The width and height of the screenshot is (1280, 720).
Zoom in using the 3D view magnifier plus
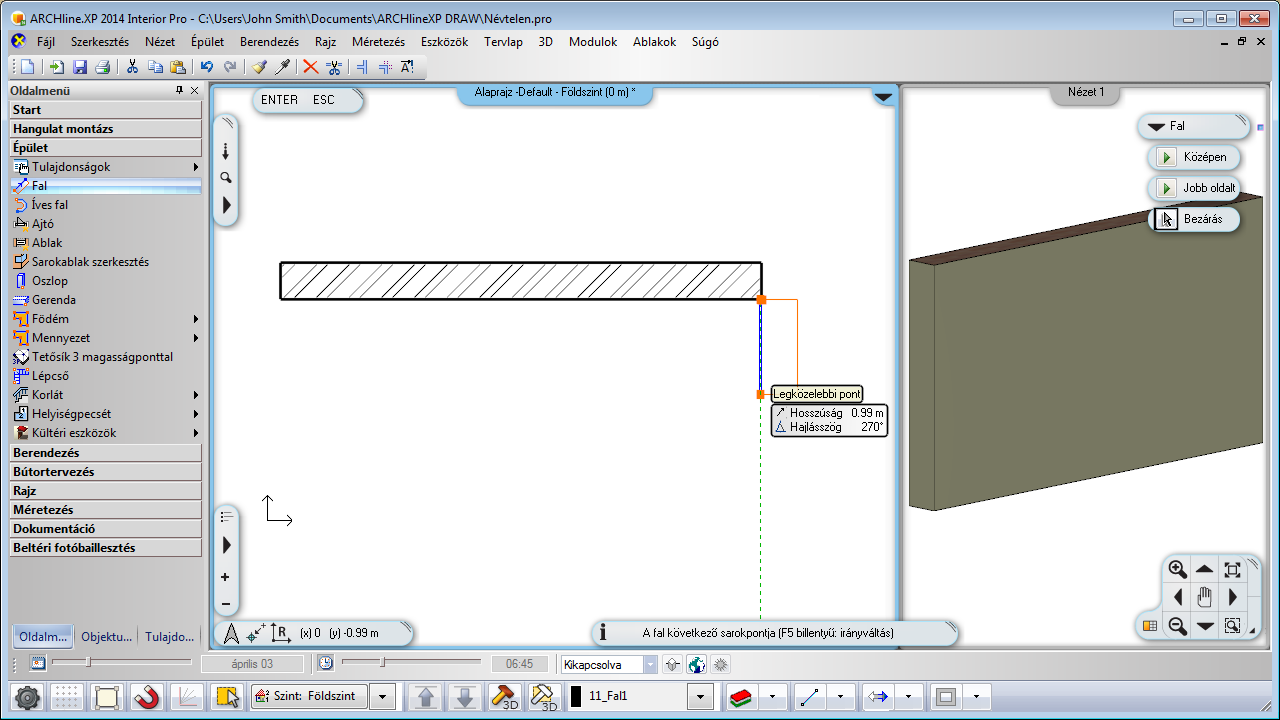coord(1178,570)
